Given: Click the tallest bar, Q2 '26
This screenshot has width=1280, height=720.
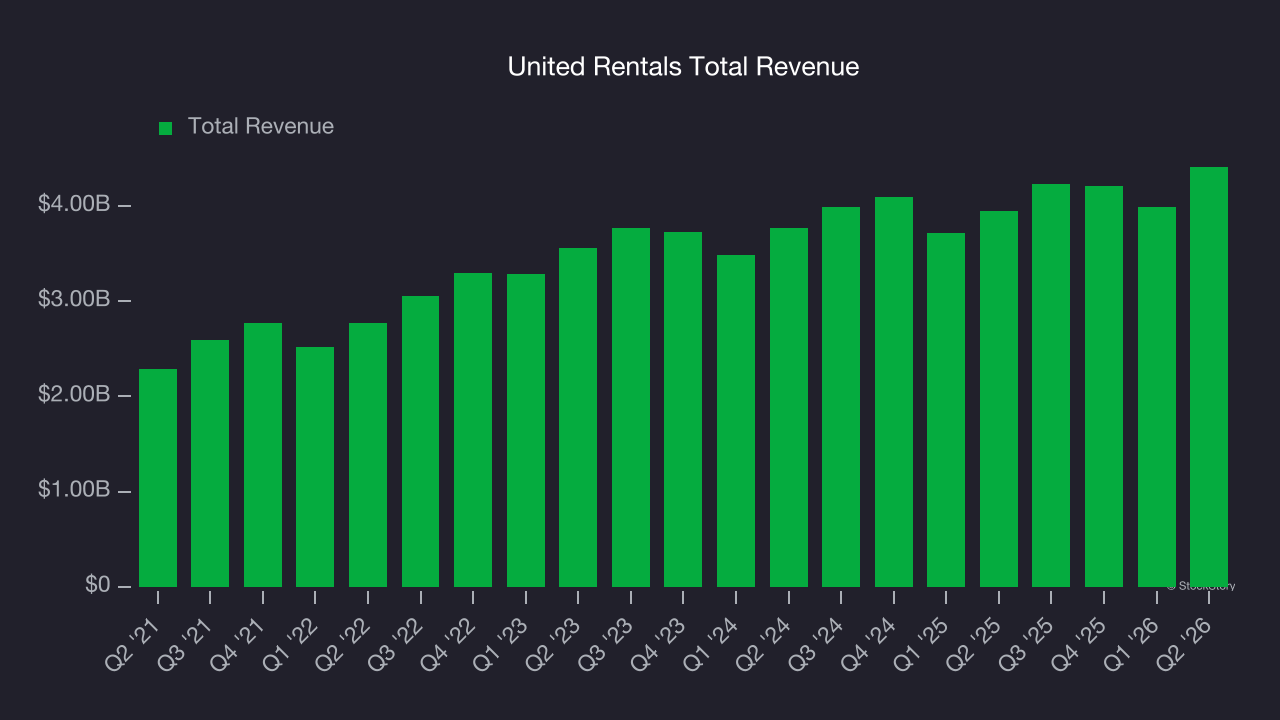Looking at the screenshot, I should (x=1209, y=377).
